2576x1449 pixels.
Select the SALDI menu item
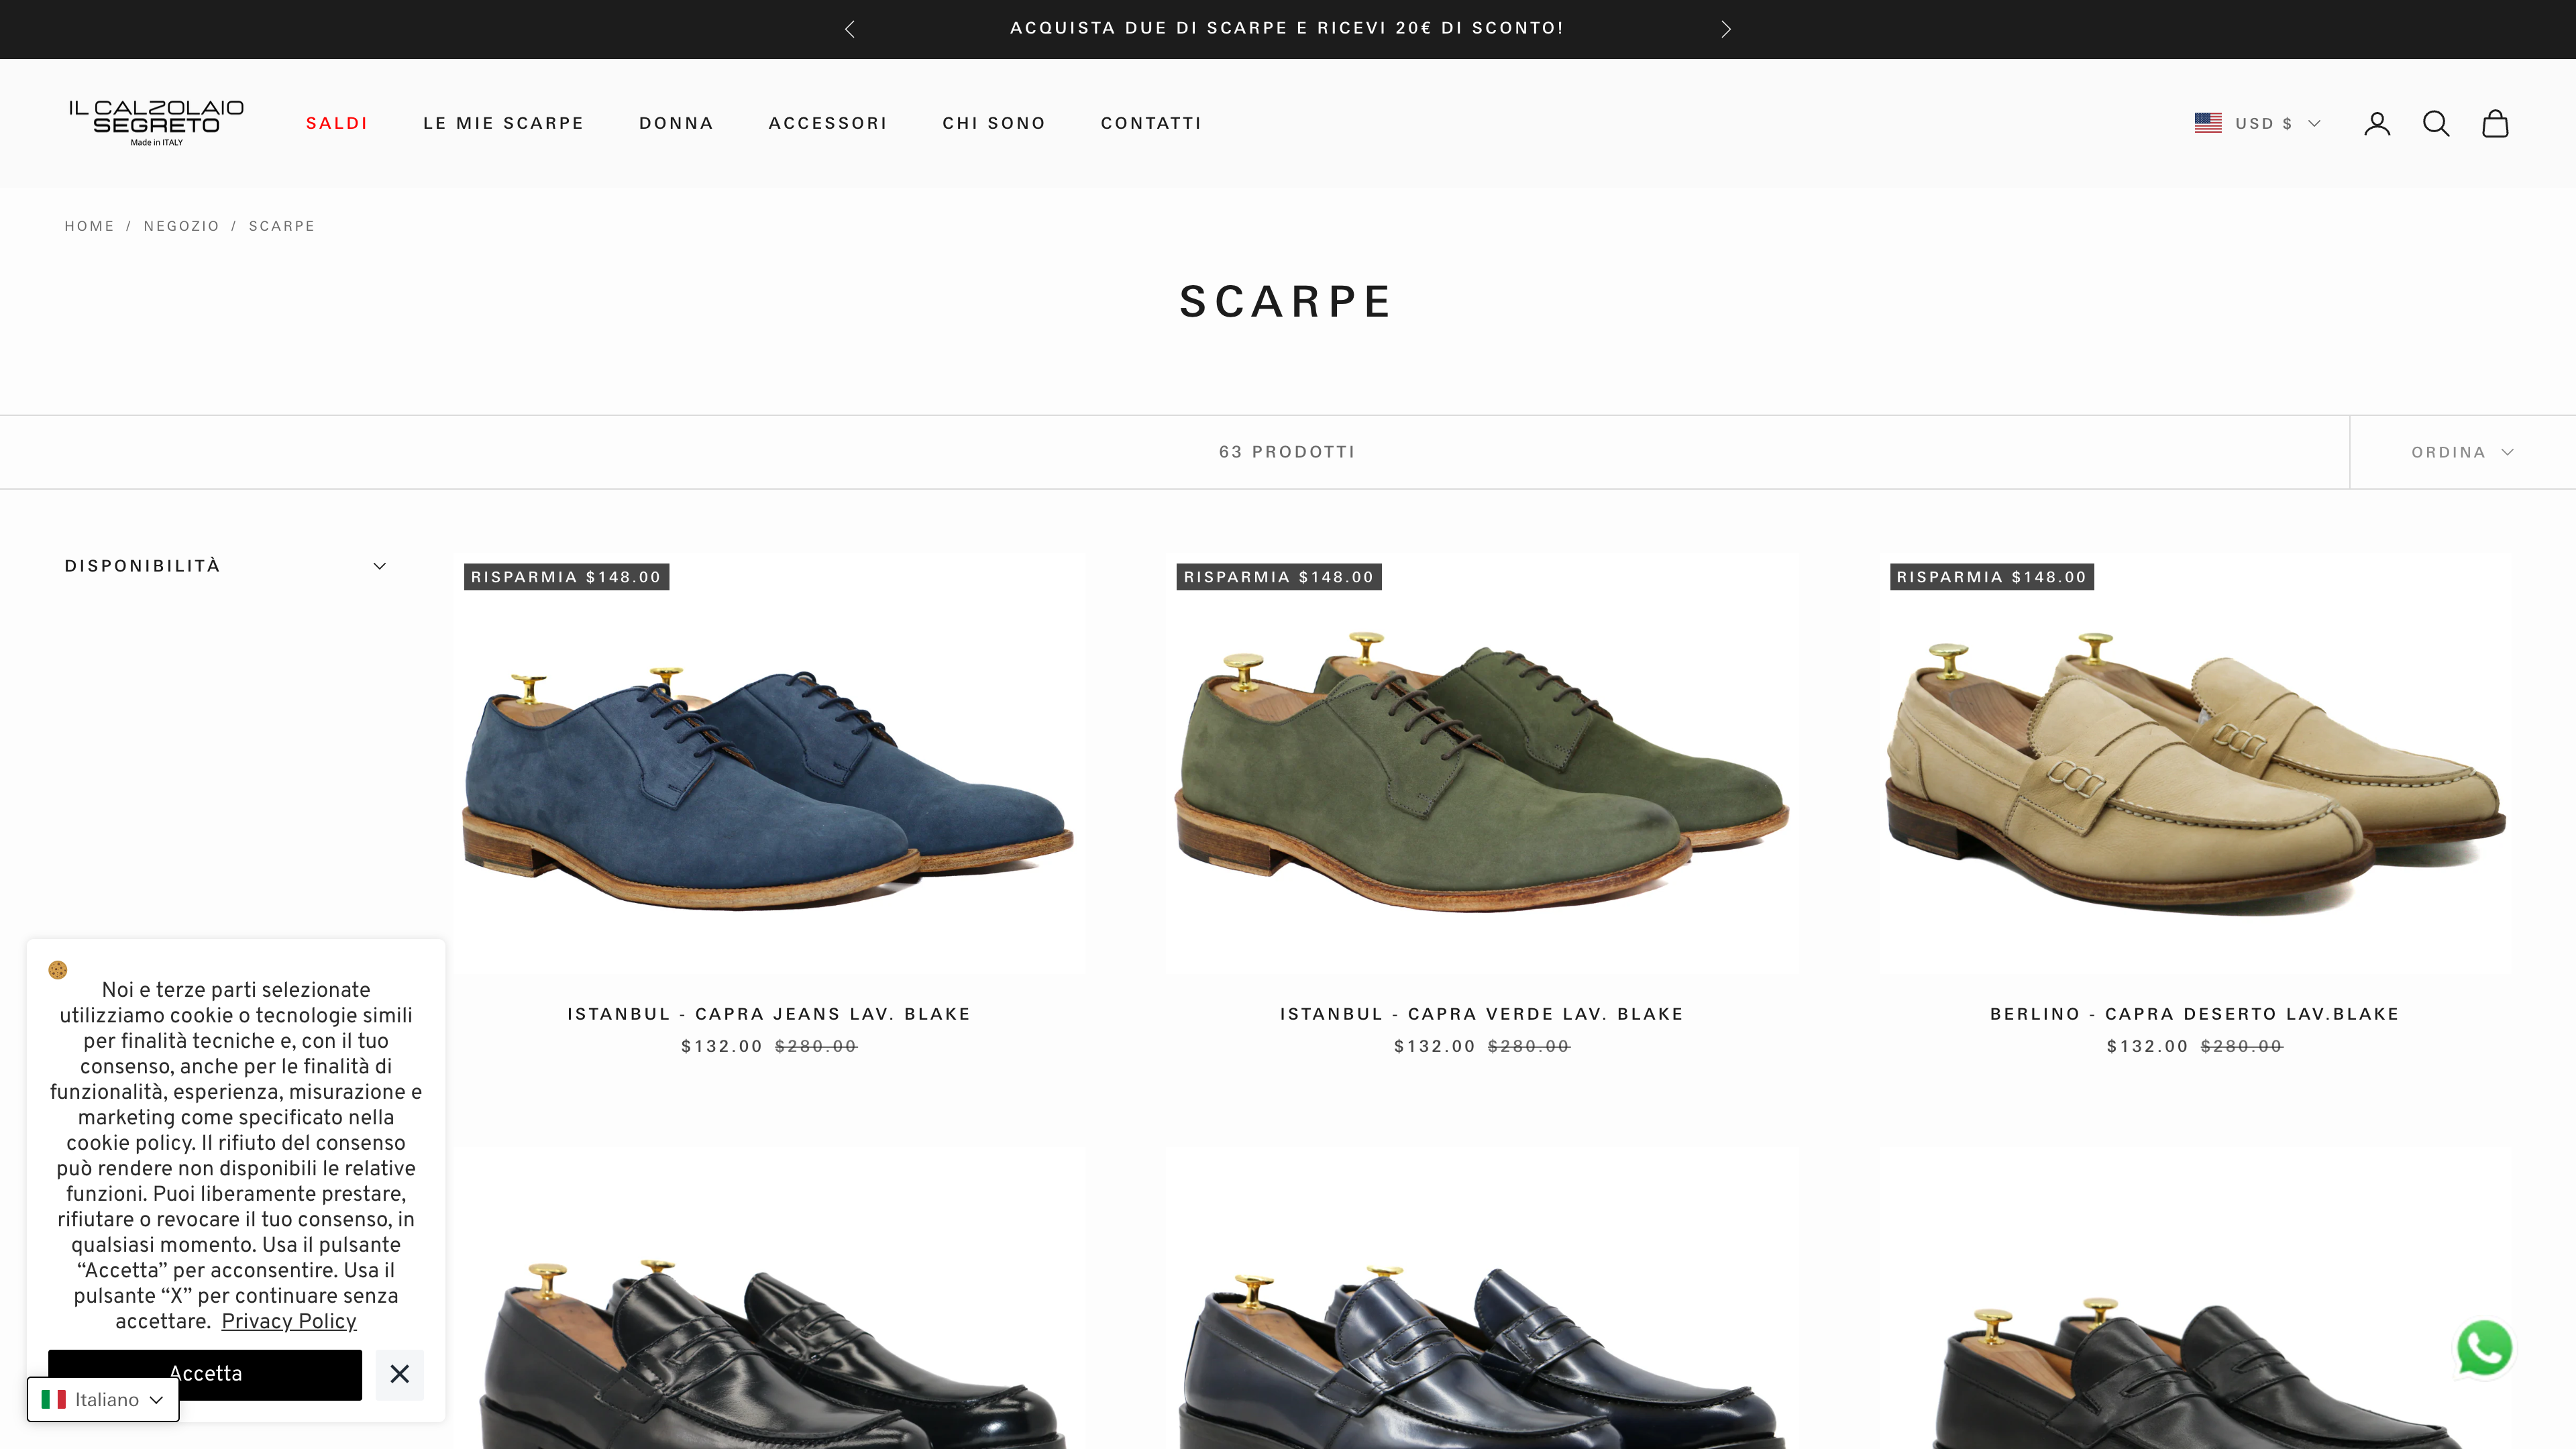tap(337, 123)
